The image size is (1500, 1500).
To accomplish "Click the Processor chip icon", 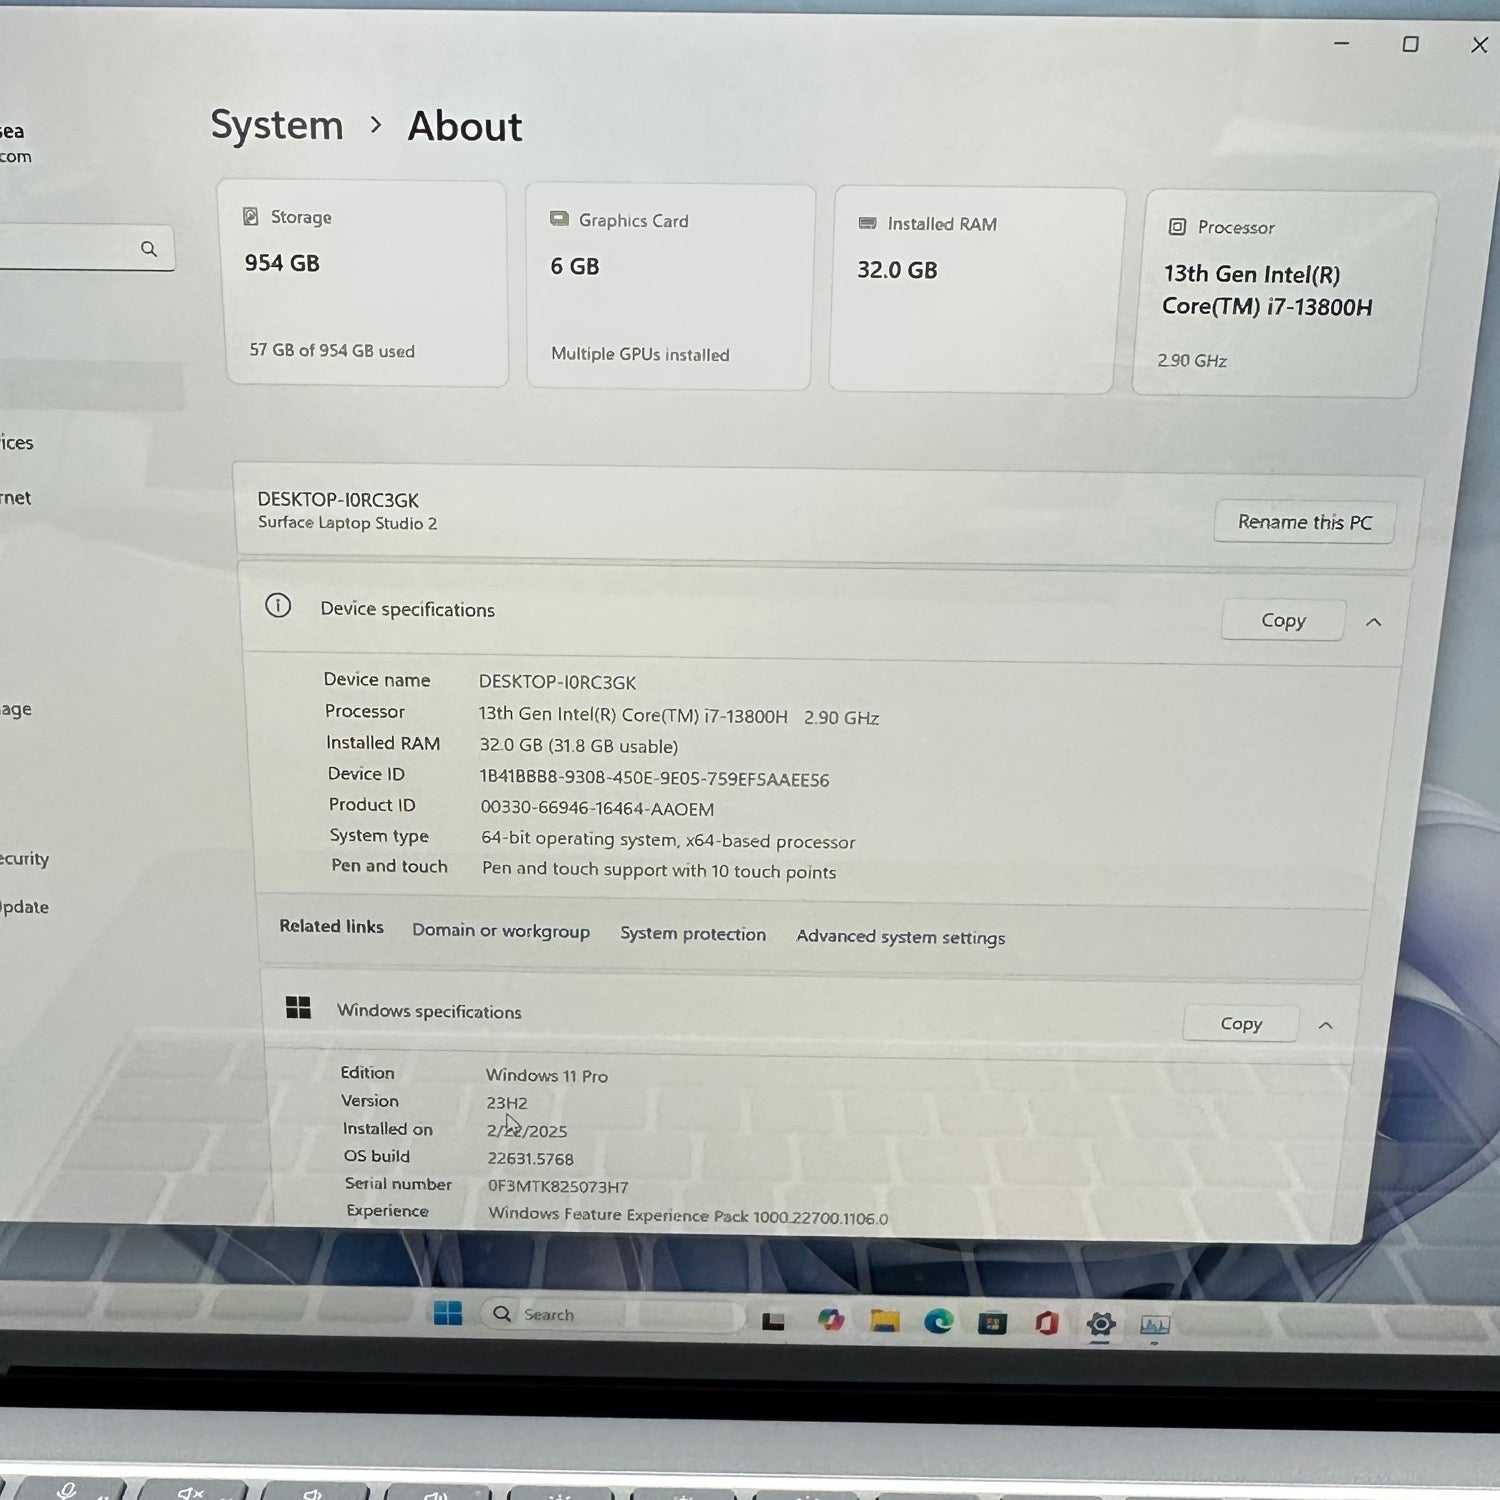I will tap(1177, 227).
